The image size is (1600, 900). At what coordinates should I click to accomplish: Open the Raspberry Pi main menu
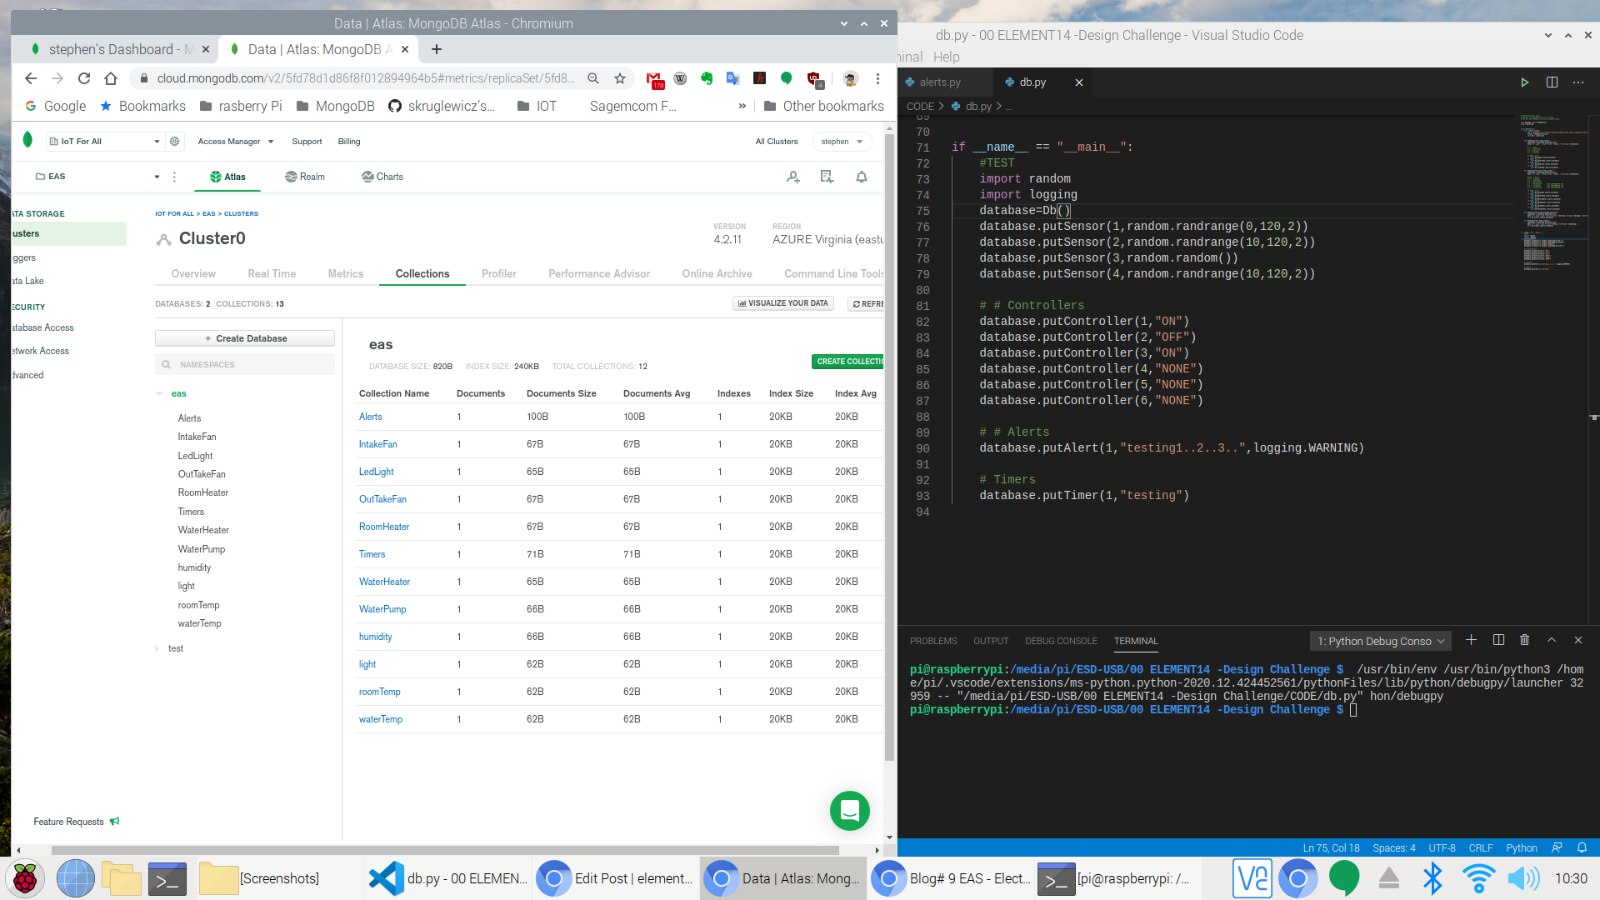25,879
